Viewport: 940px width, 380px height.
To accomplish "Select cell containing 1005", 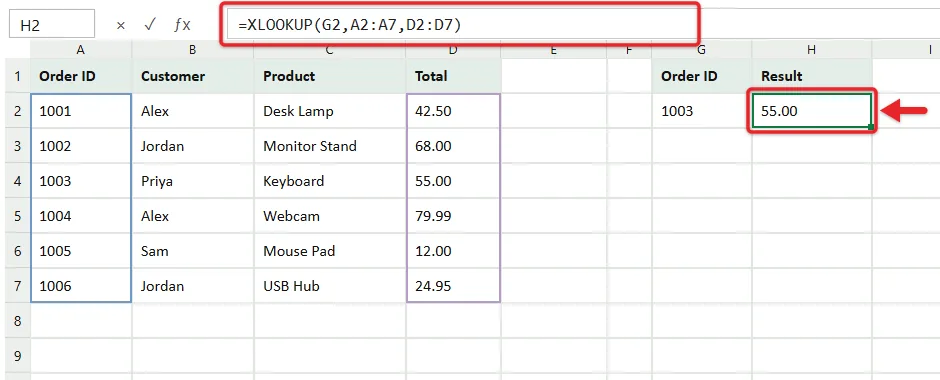I will (81, 251).
